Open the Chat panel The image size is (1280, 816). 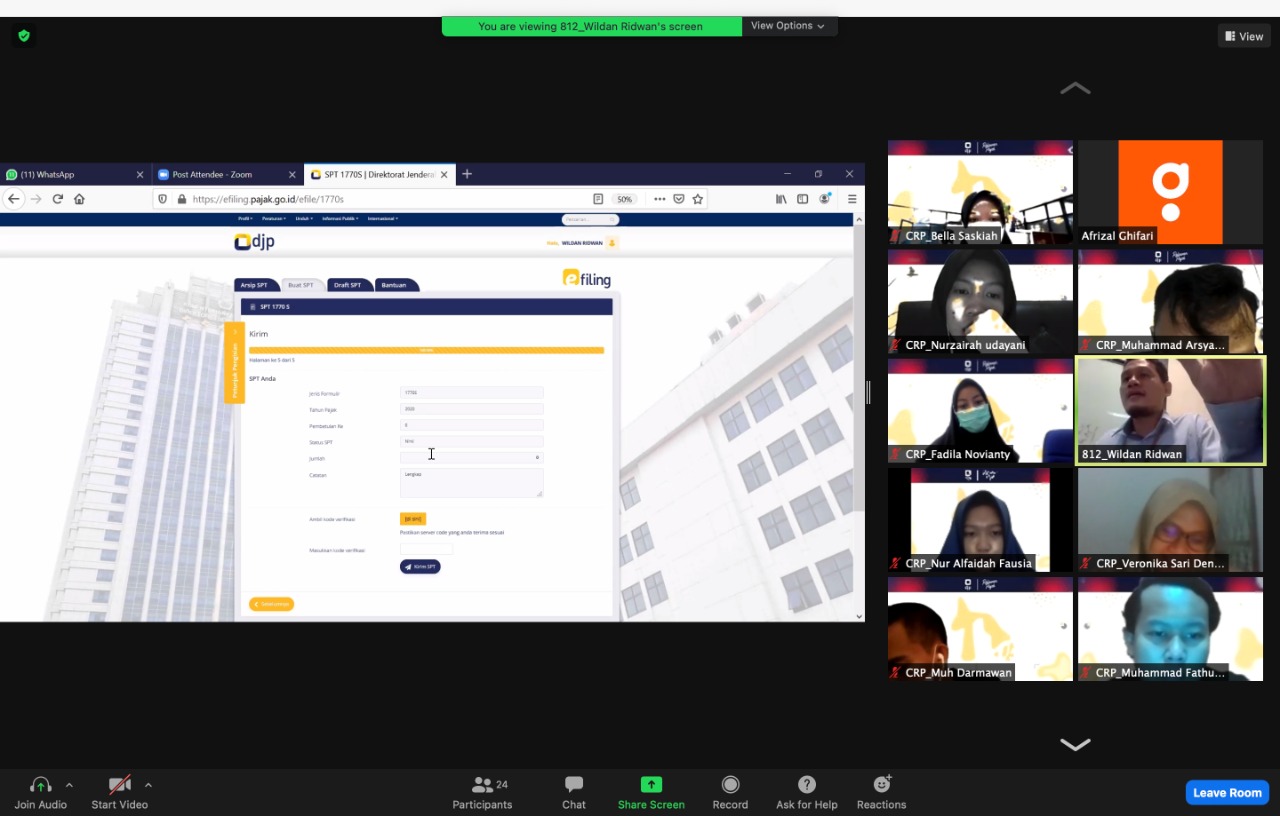(574, 786)
